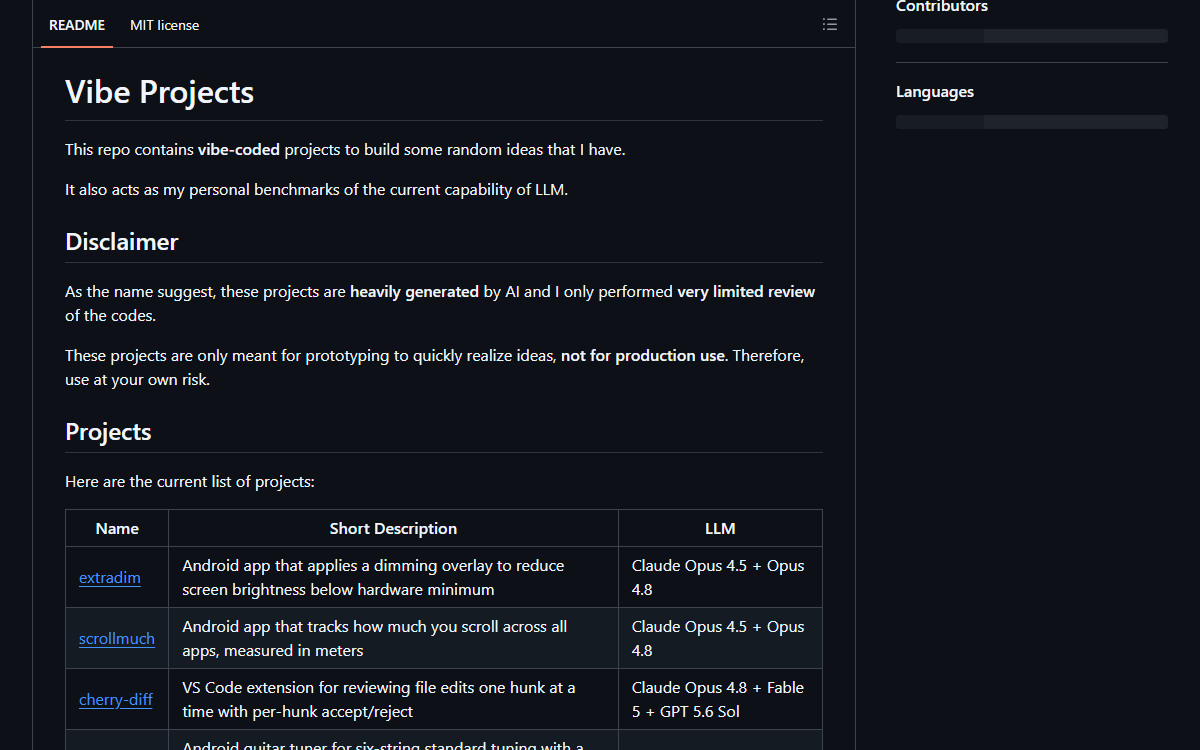The width and height of the screenshot is (1200, 750).
Task: Click the Projects heading
Action: click(108, 432)
